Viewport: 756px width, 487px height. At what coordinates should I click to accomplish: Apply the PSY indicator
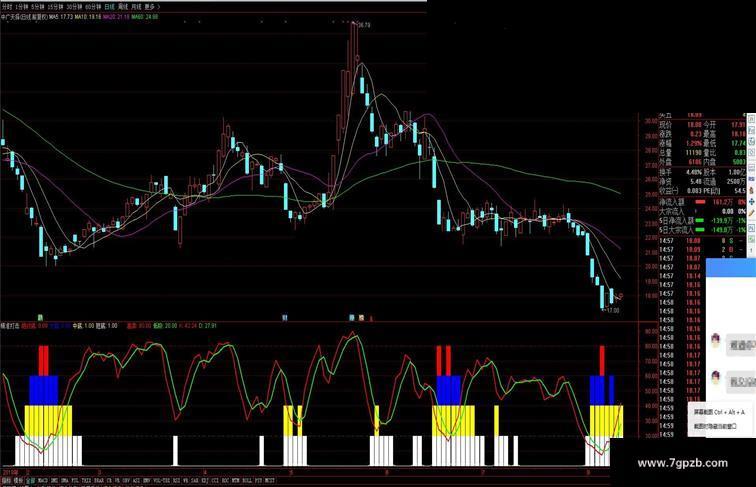tap(258, 480)
